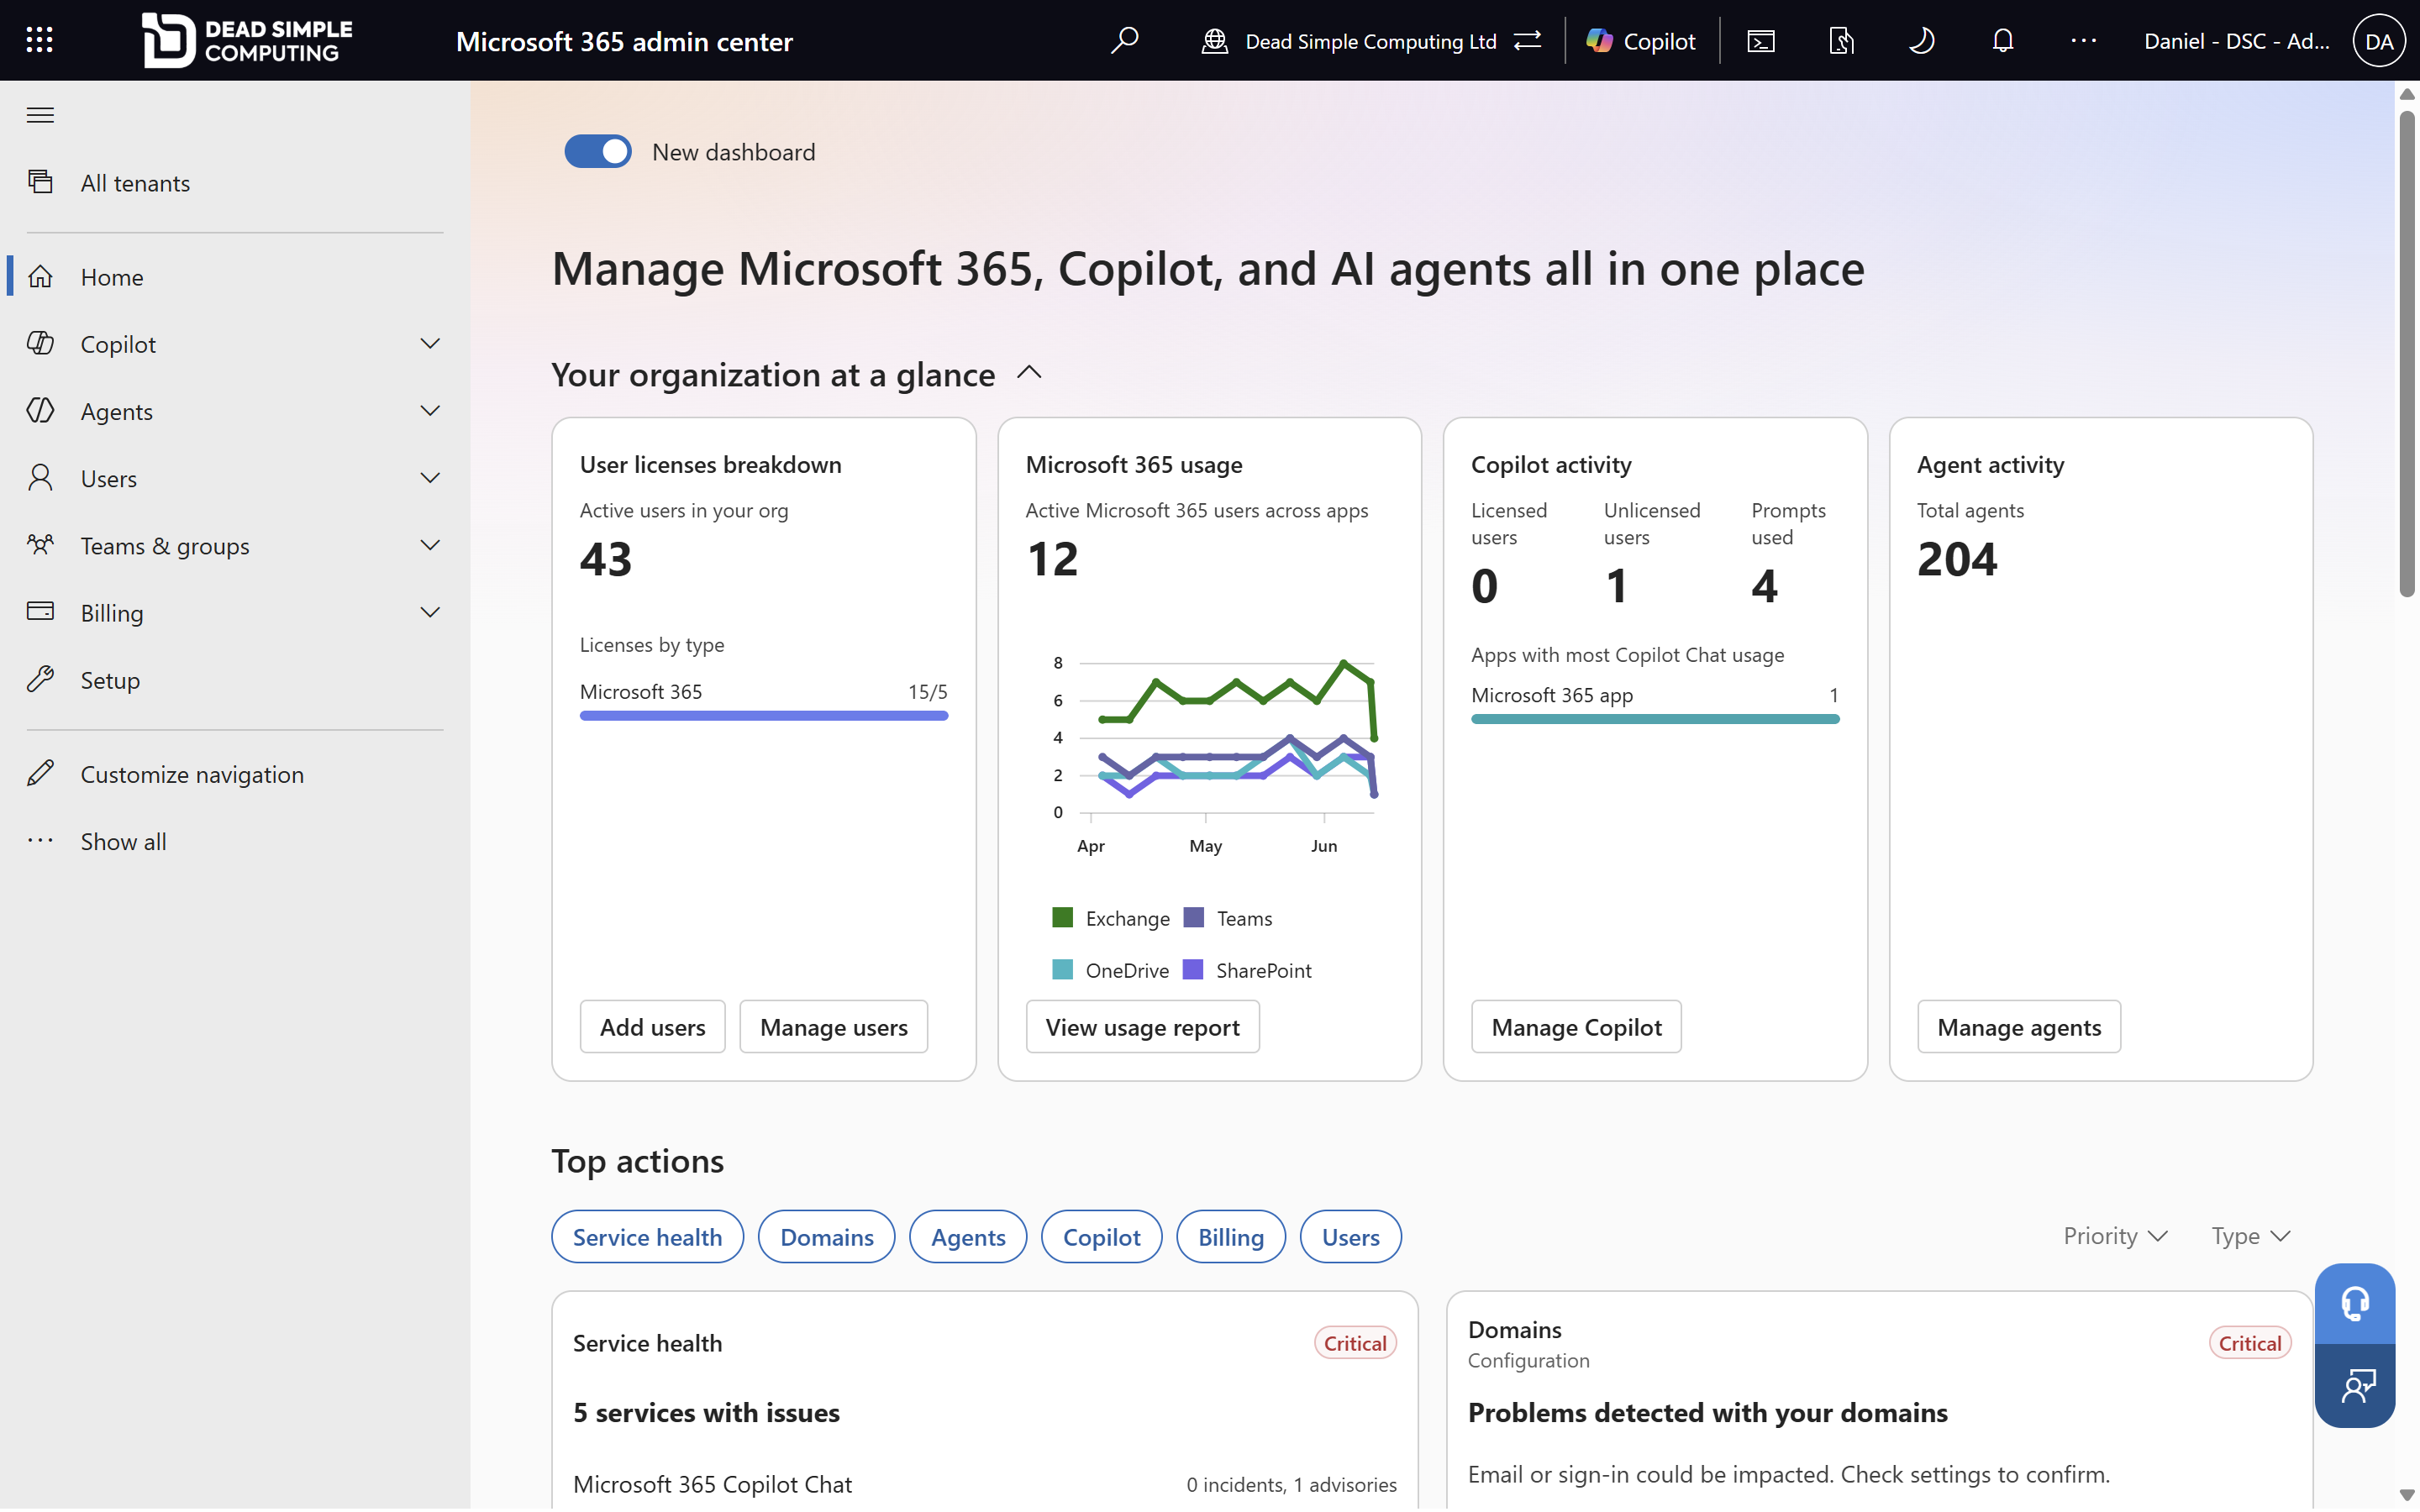Click the Teams legend swatch
This screenshot has height=1512, width=2420.
pyautogui.click(x=1193, y=917)
